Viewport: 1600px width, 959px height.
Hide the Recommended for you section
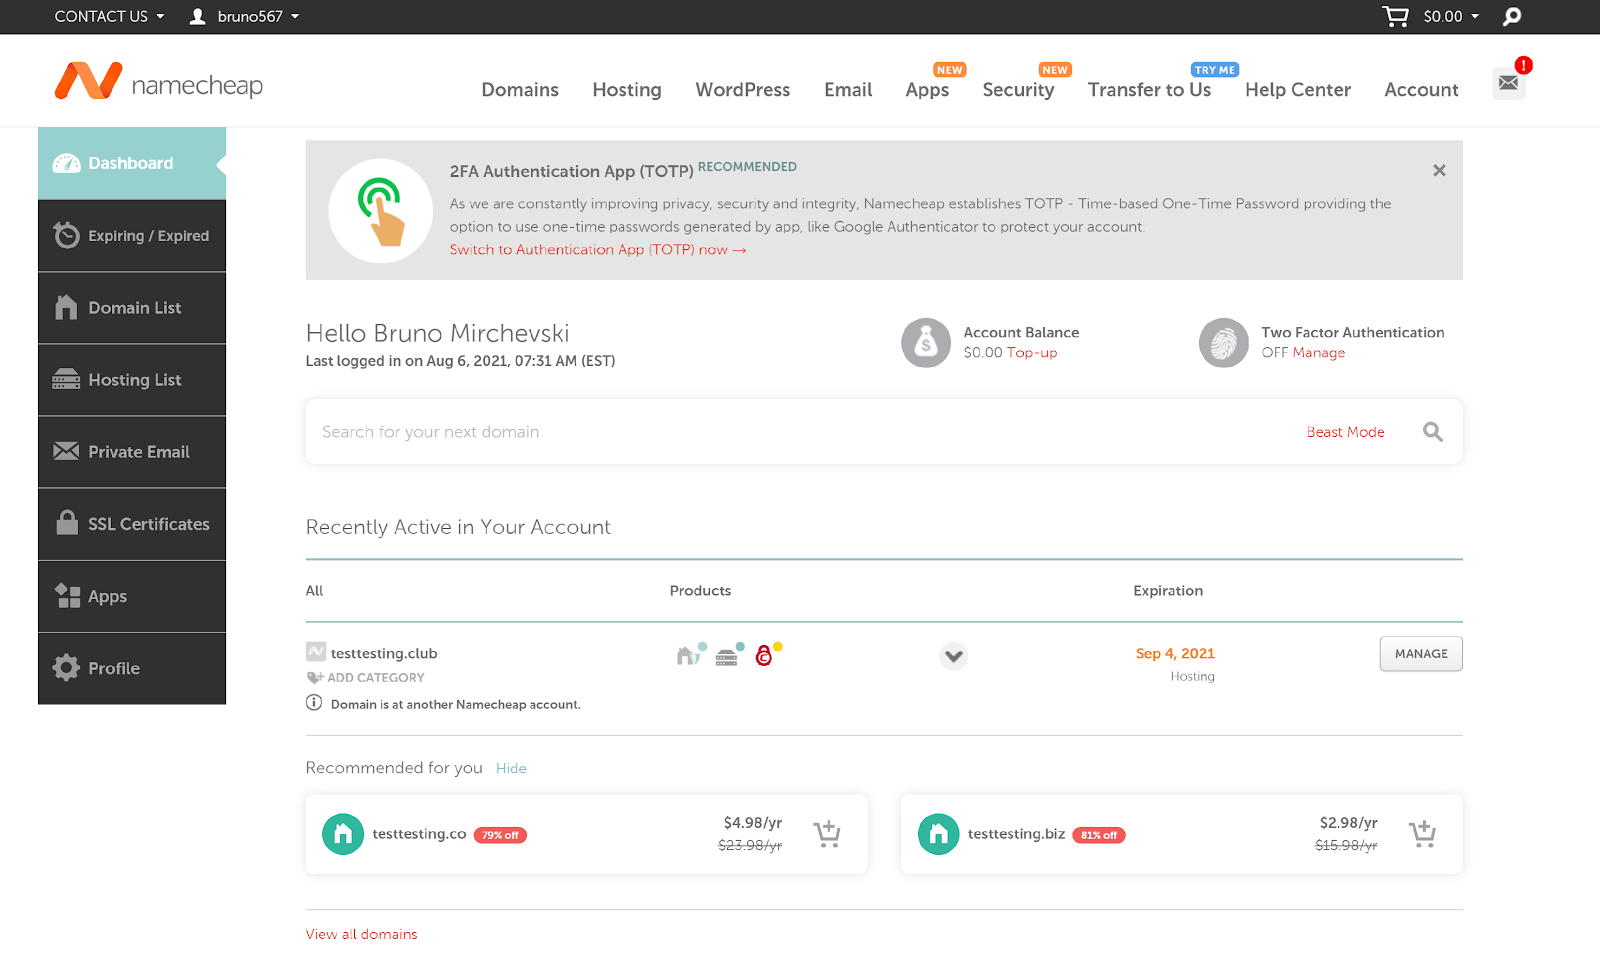tap(511, 768)
